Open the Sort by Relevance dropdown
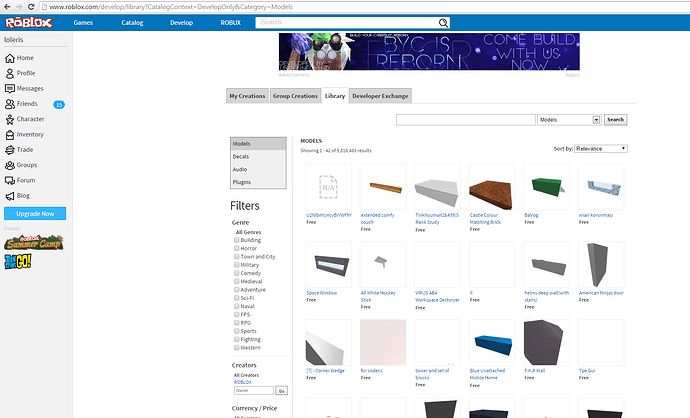This screenshot has height=418, width=690. click(601, 149)
